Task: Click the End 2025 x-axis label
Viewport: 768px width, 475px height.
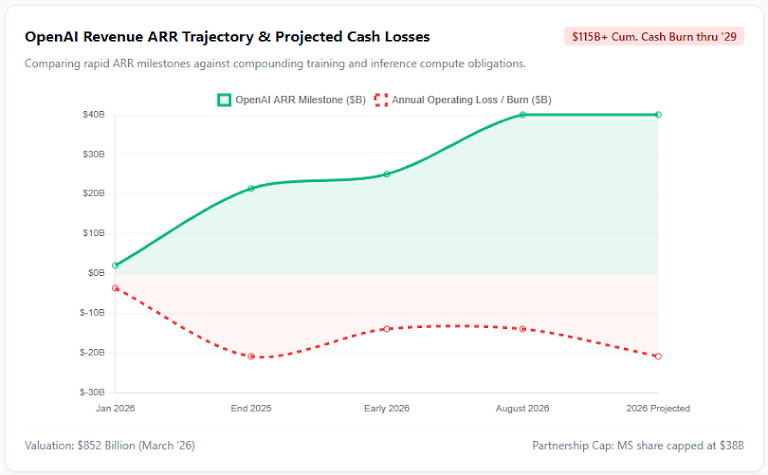Action: (x=251, y=408)
